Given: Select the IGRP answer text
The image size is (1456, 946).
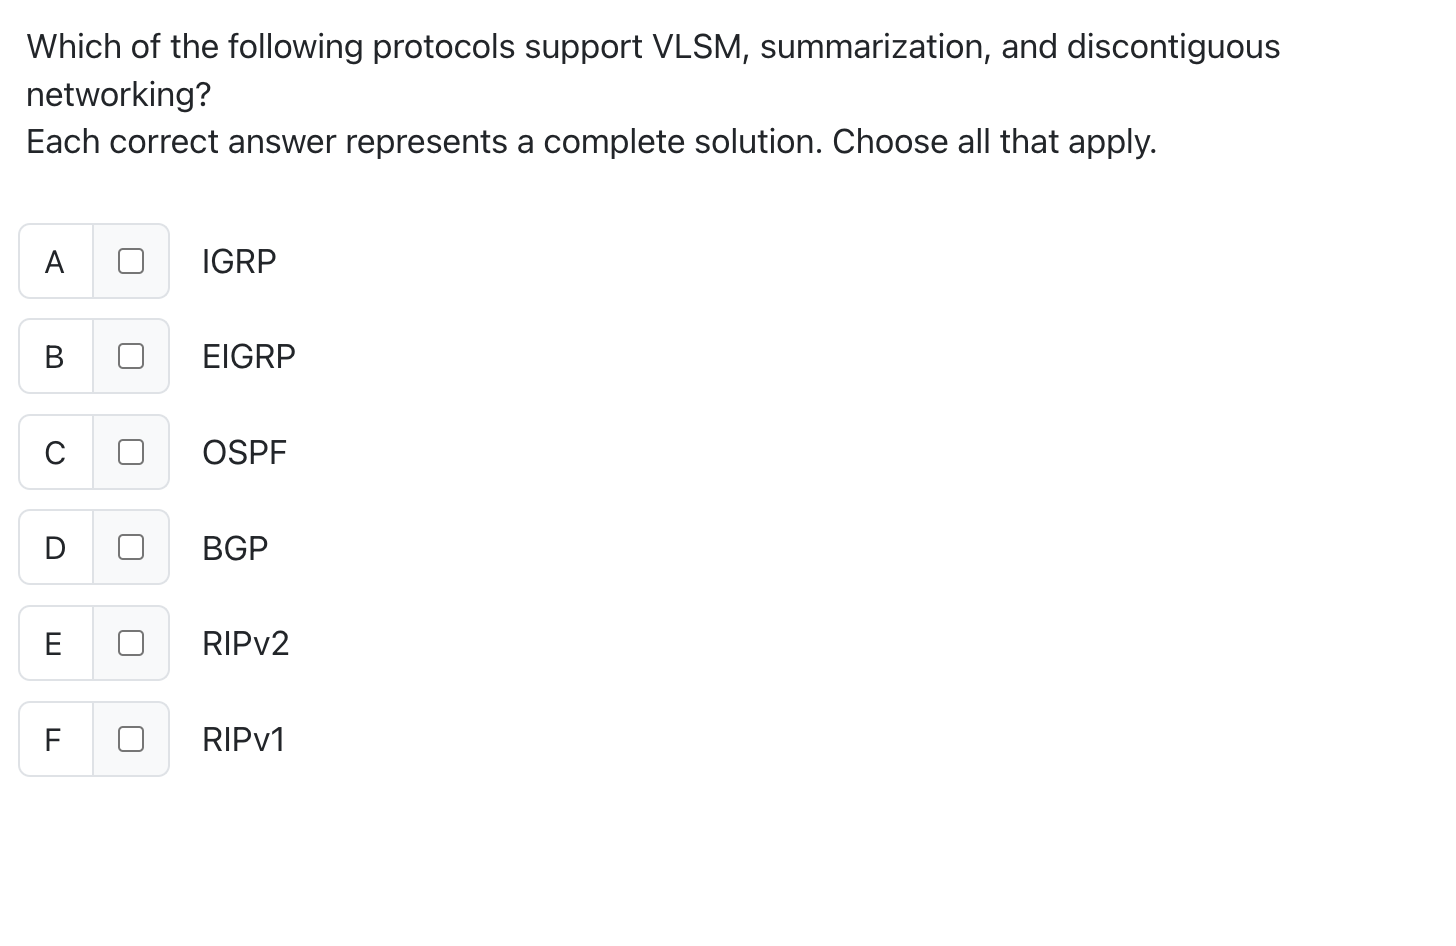Looking at the screenshot, I should coord(238,261).
